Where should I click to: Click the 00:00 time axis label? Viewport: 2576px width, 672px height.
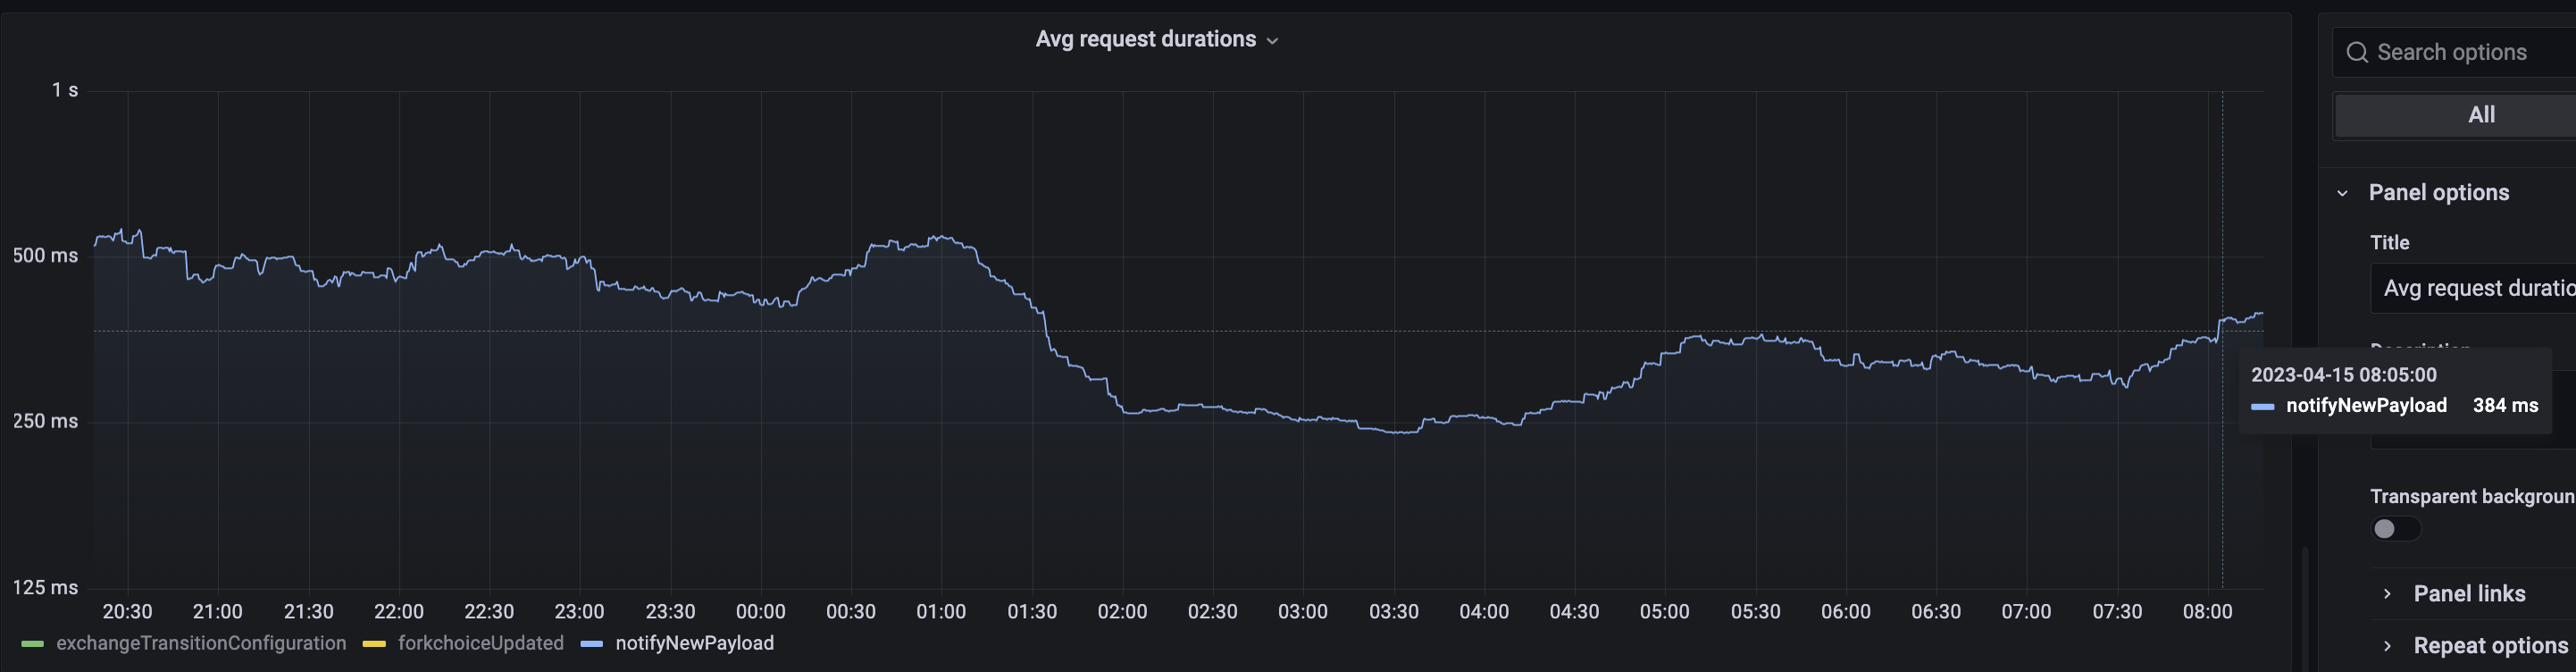[761, 612]
